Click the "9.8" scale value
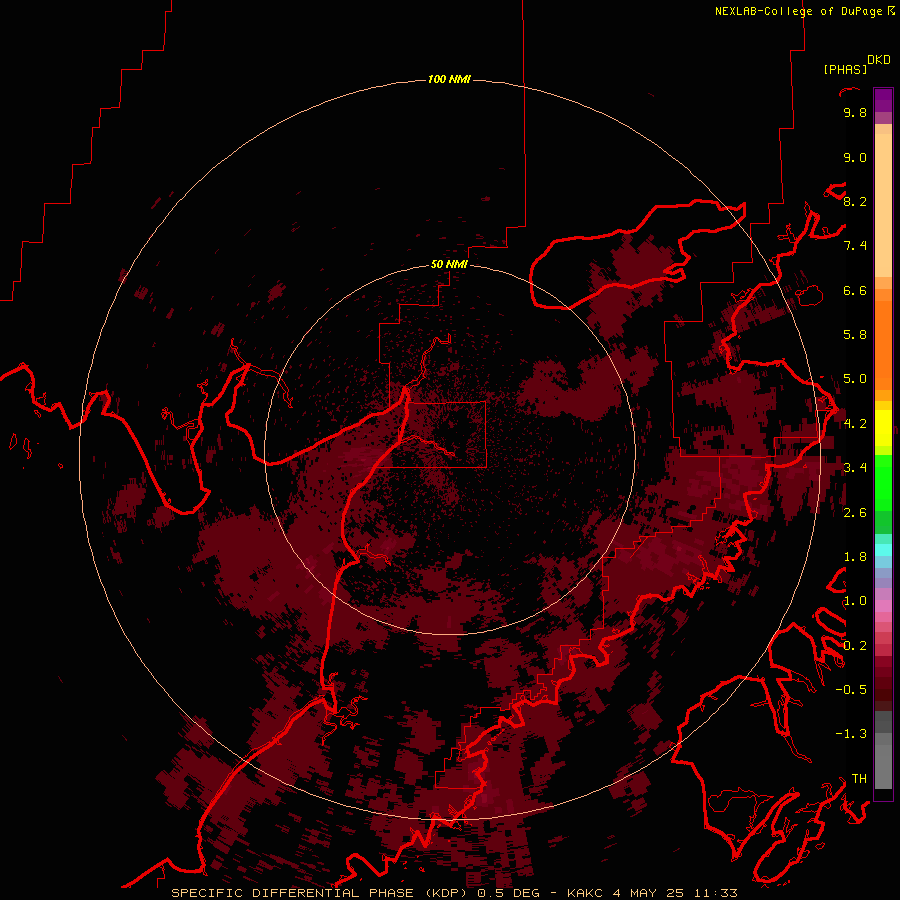This screenshot has width=900, height=900. 855,112
